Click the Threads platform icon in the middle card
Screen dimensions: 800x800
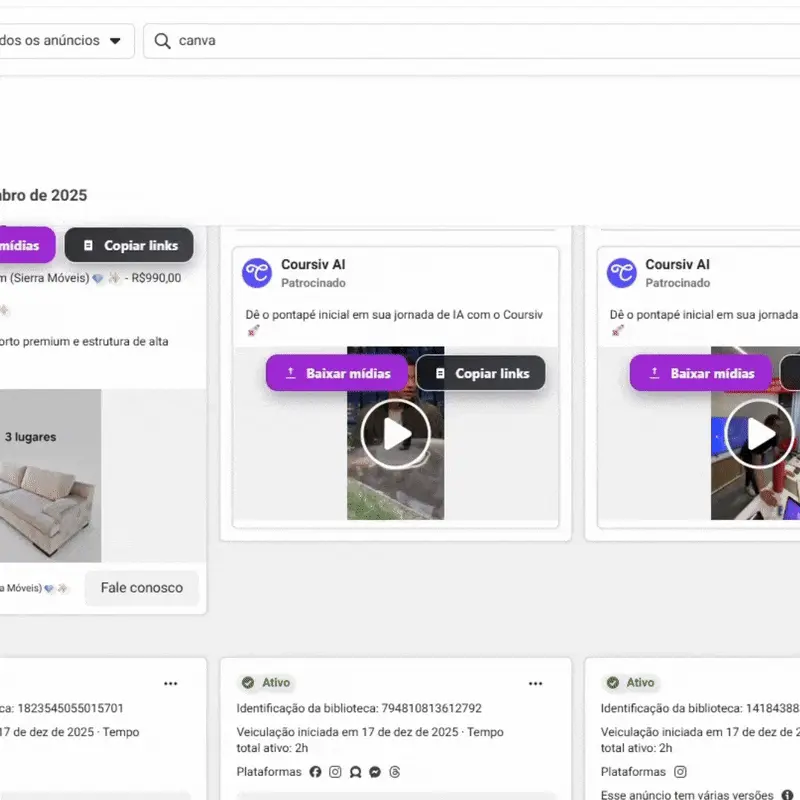click(x=395, y=772)
